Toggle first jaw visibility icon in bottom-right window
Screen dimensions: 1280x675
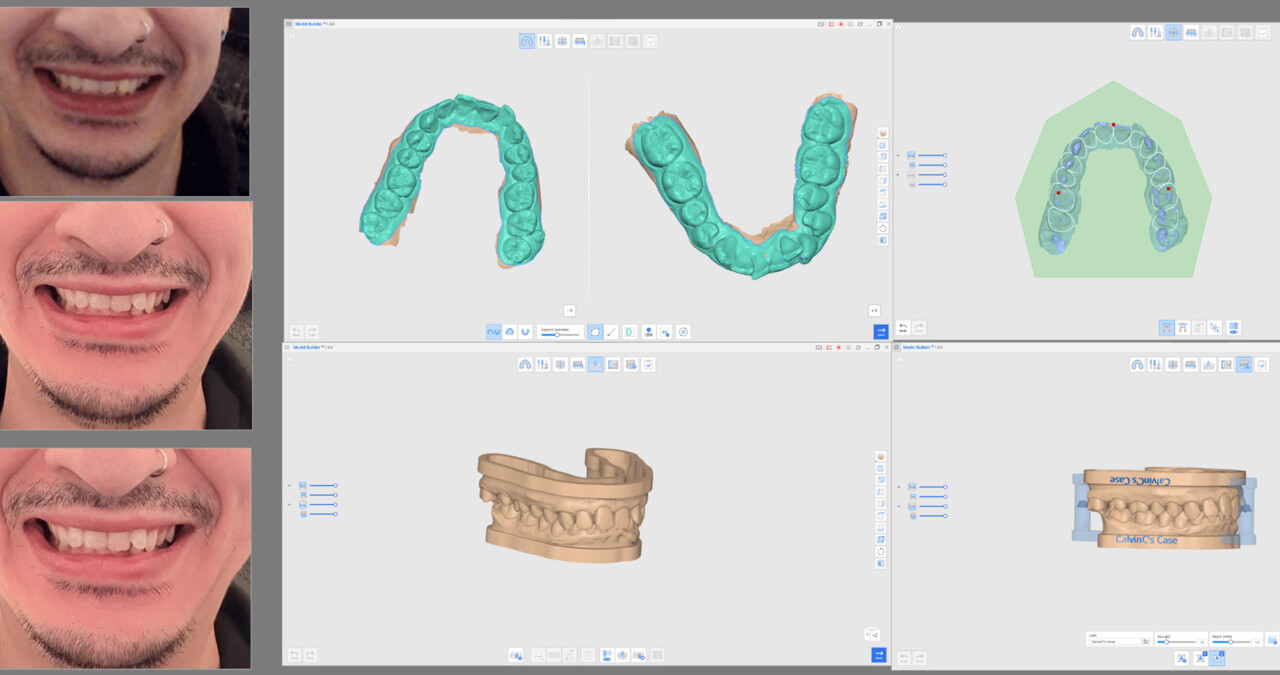pos(911,486)
